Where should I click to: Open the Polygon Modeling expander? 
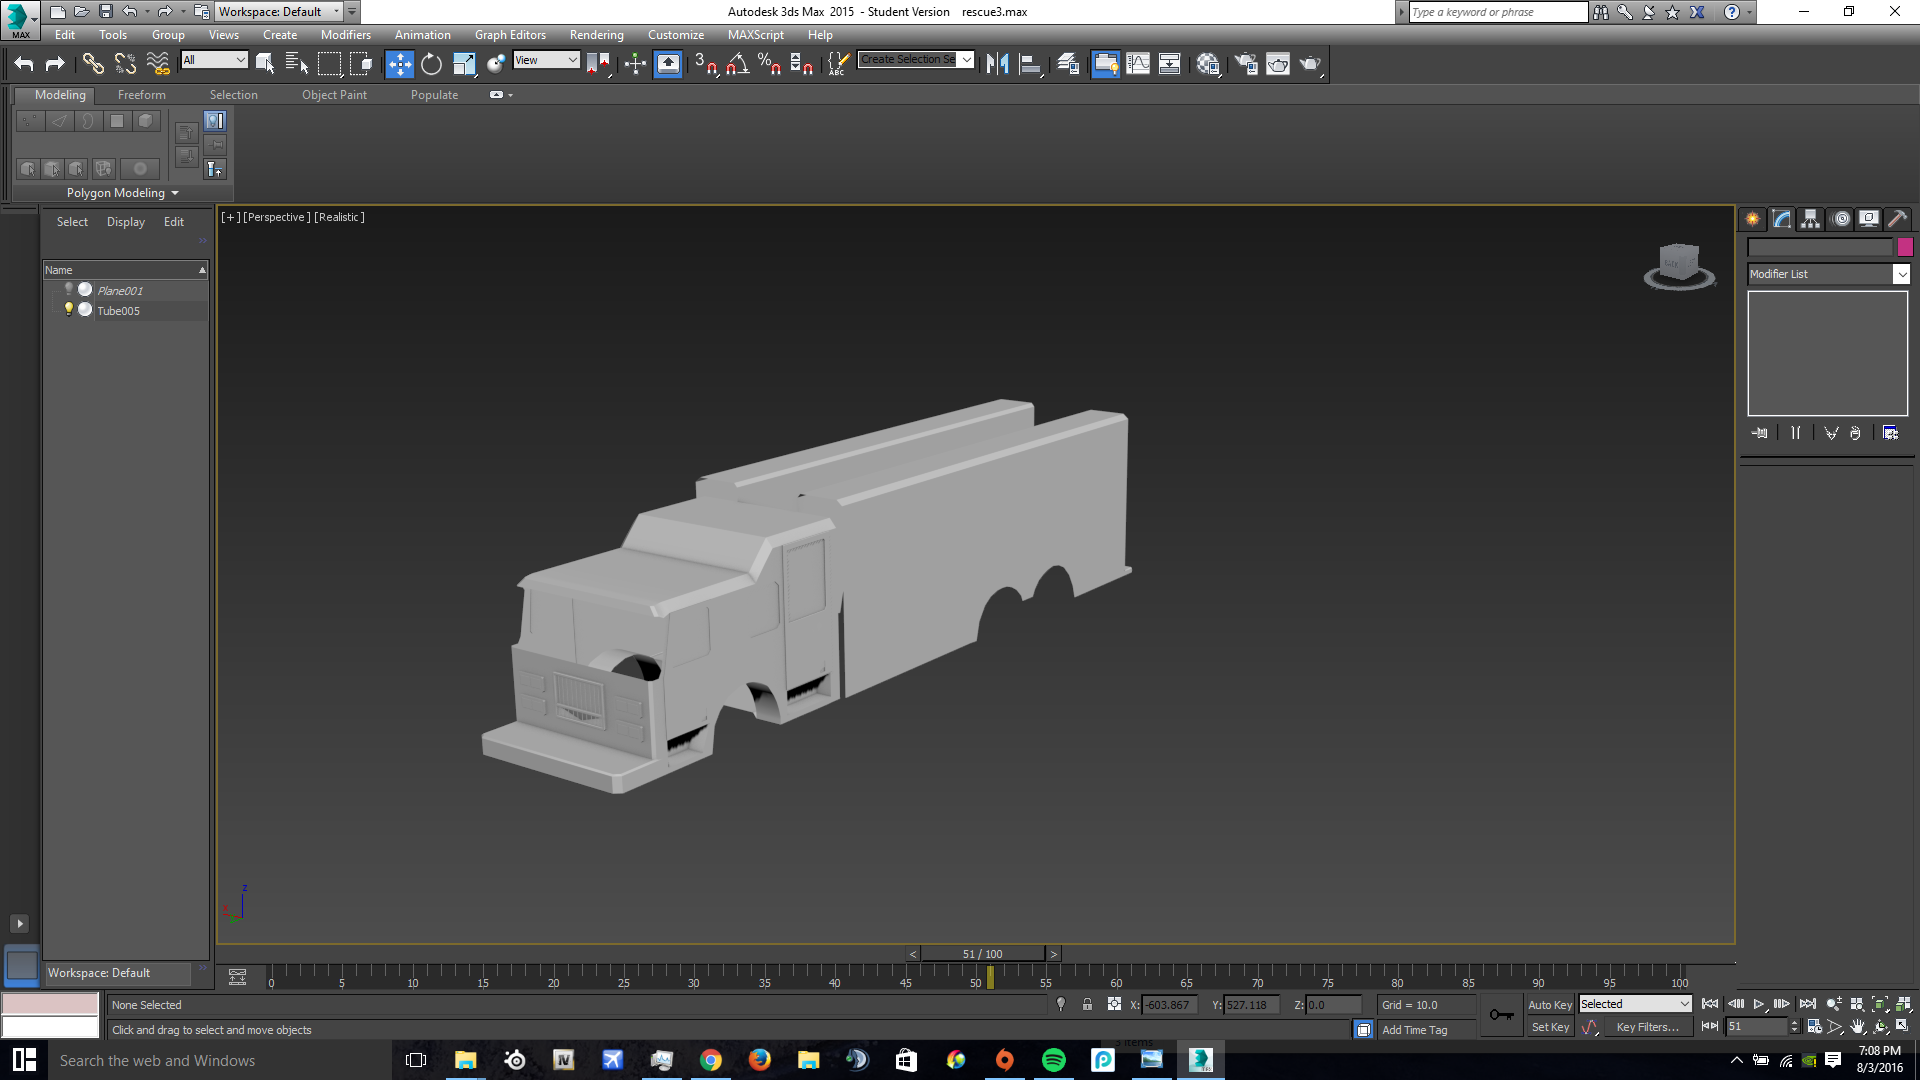pyautogui.click(x=122, y=193)
